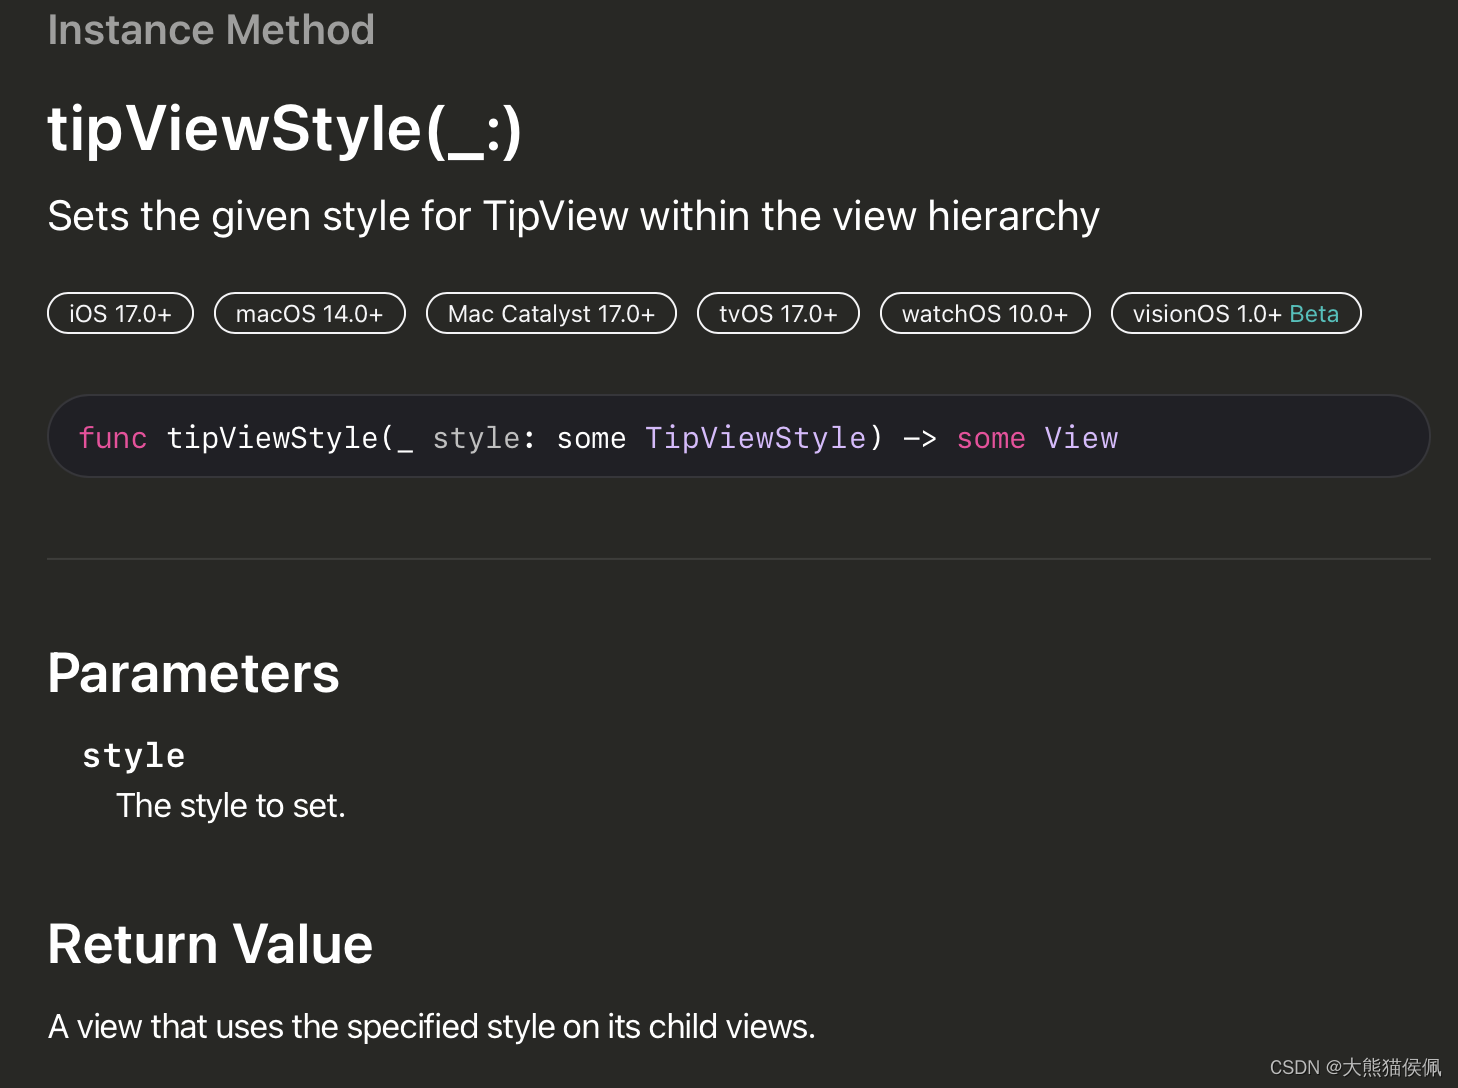Select the iOS 17.0+ availability badge
The height and width of the screenshot is (1088, 1458).
[120, 313]
